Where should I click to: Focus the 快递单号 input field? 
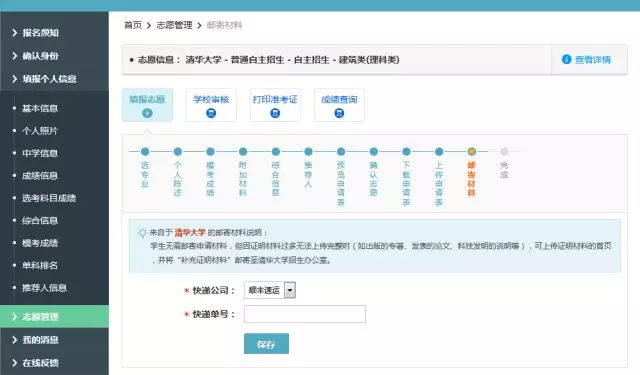[x=305, y=314]
